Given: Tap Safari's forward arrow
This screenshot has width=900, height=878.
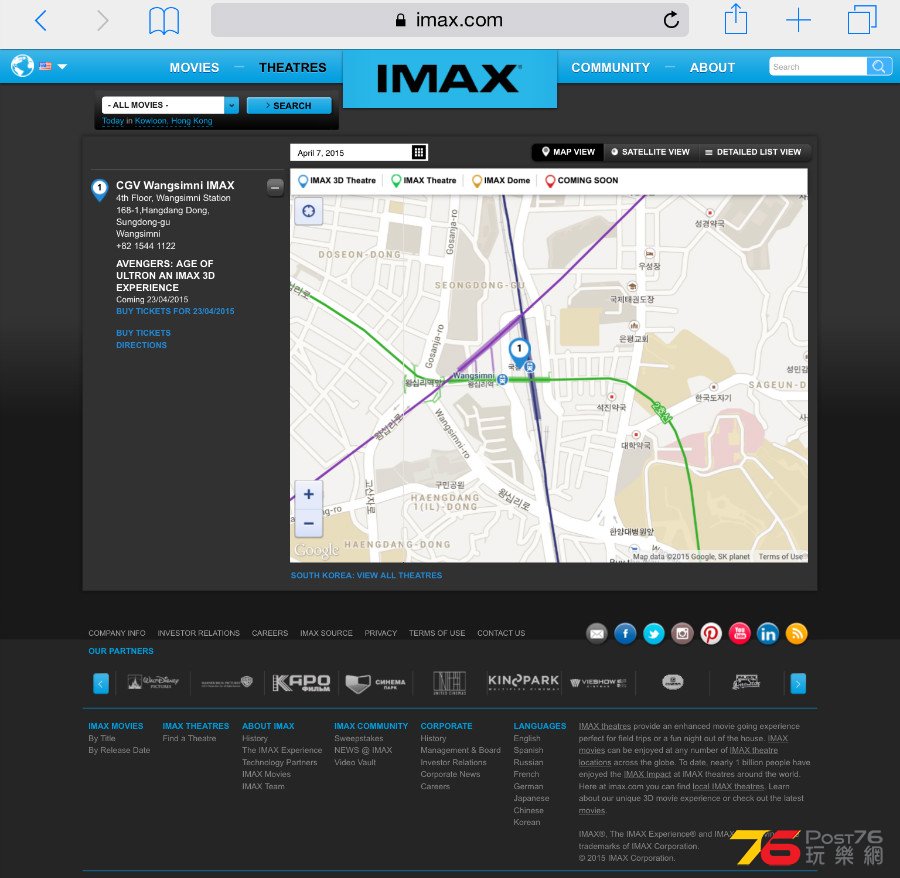Looking at the screenshot, I should 102,21.
